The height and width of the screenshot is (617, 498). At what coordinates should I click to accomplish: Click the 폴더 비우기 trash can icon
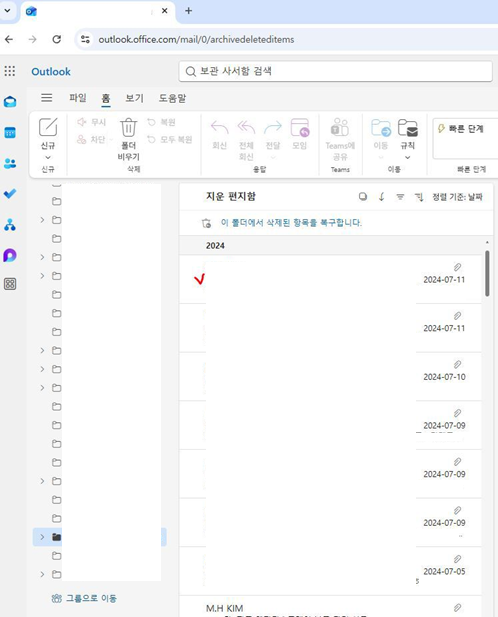tap(128, 127)
